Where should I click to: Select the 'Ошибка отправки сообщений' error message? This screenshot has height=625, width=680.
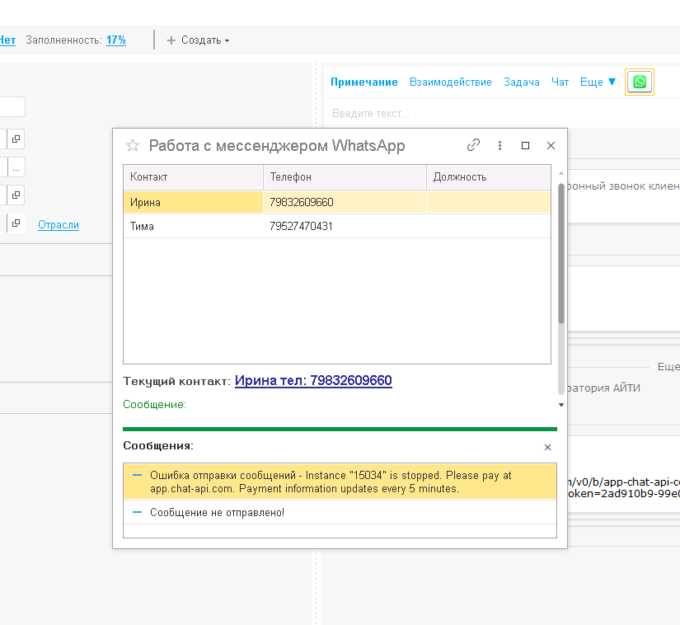[340, 481]
